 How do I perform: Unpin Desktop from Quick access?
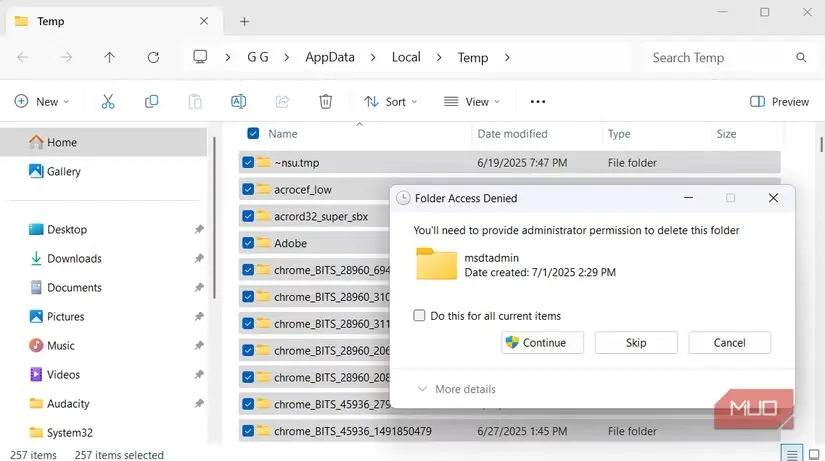tap(199, 229)
